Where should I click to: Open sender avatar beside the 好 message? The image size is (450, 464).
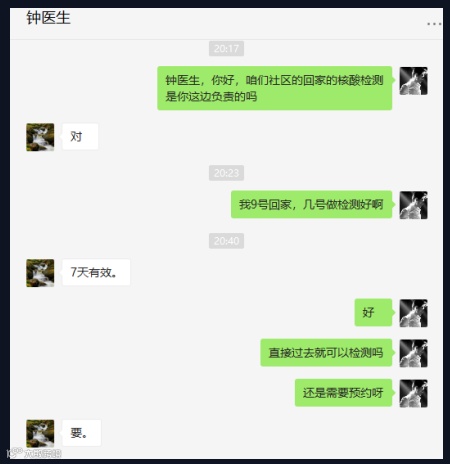[414, 313]
